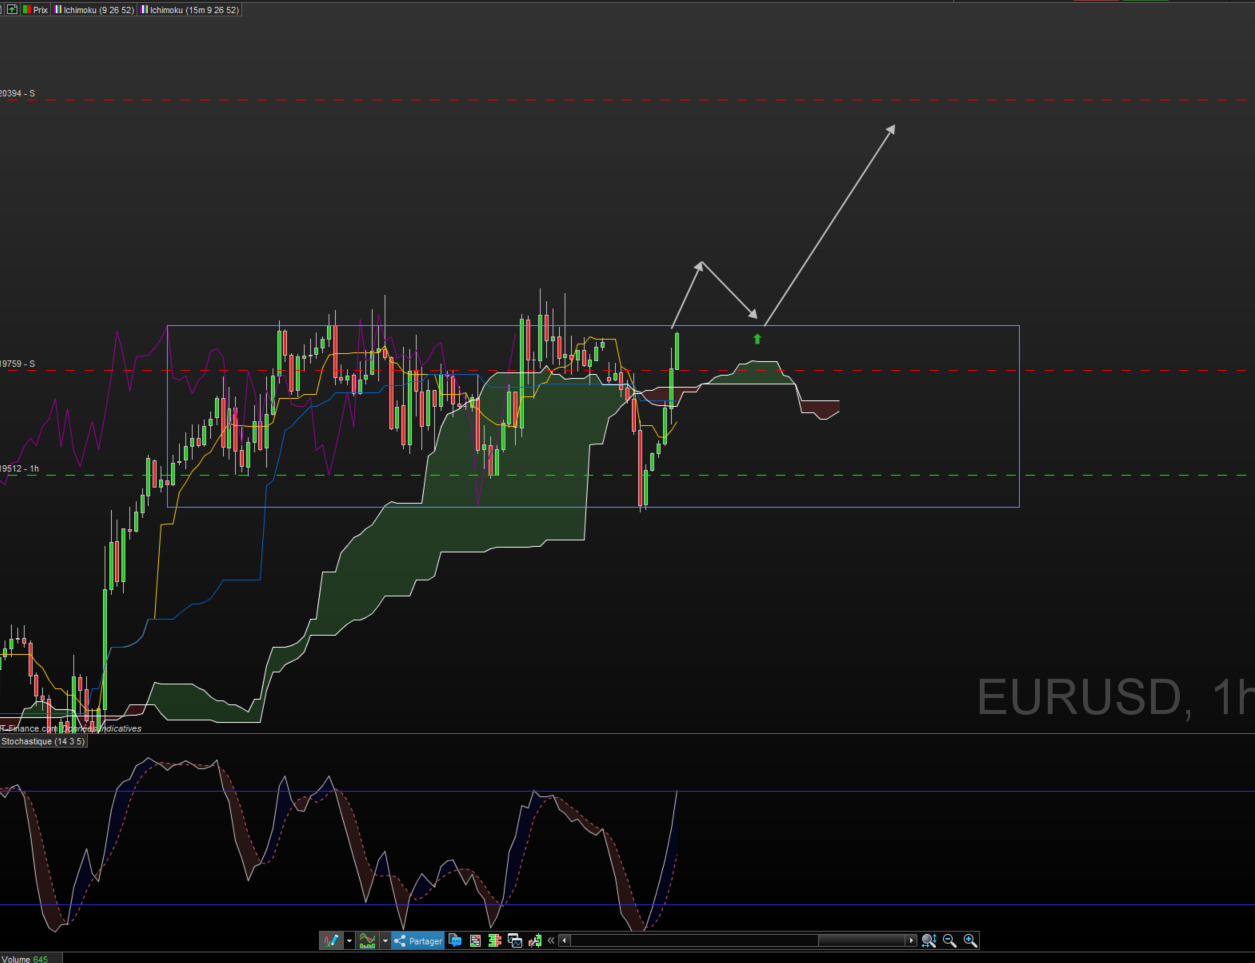Click the green and red bars icon
The height and width of the screenshot is (963, 1255).
494,941
